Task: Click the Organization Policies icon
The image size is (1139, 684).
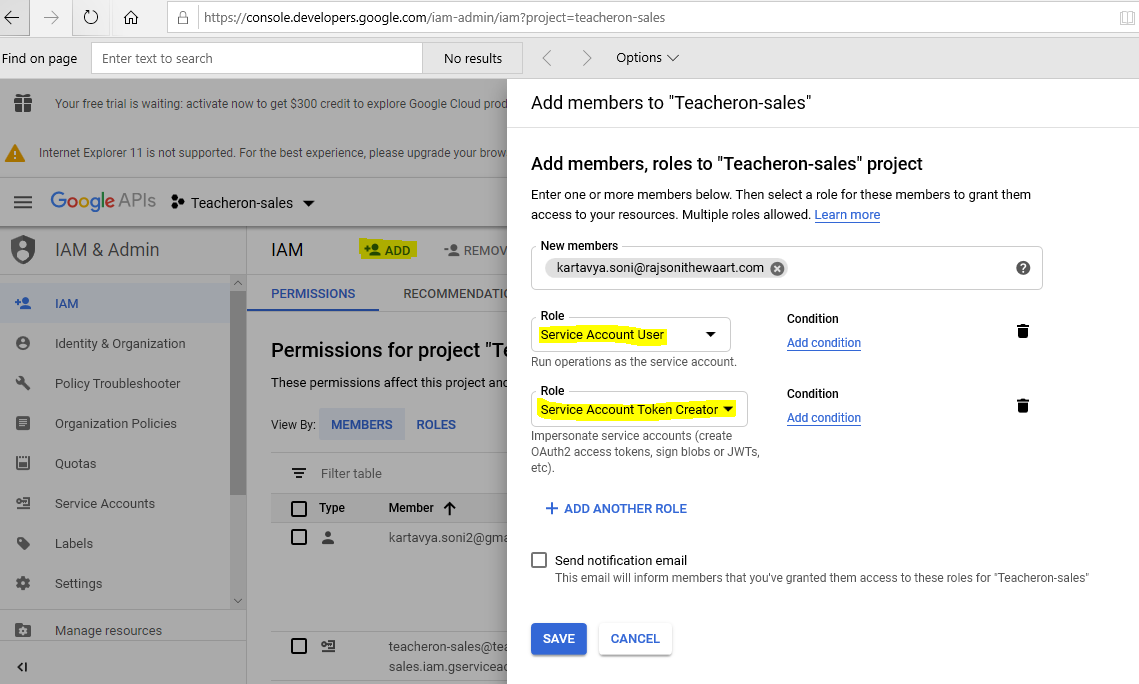Action: pyautogui.click(x=23, y=423)
